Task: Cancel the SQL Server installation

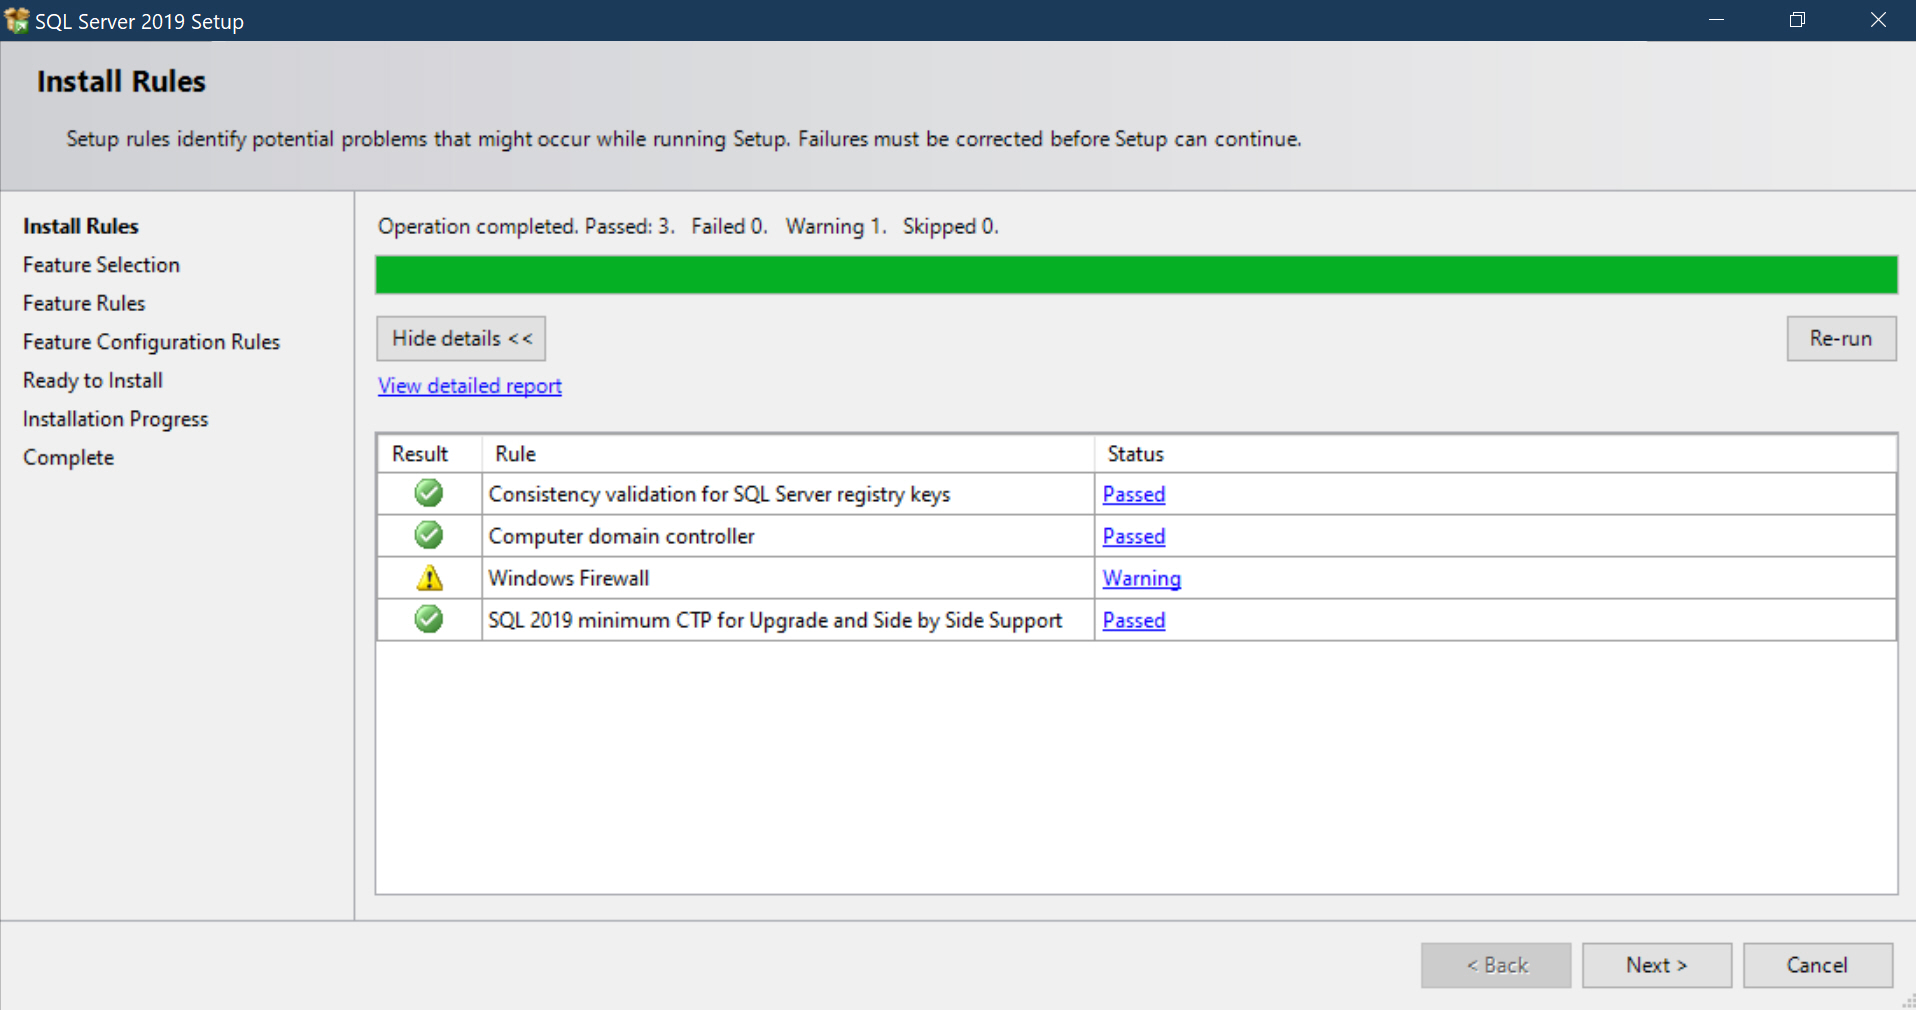Action: tap(1817, 965)
